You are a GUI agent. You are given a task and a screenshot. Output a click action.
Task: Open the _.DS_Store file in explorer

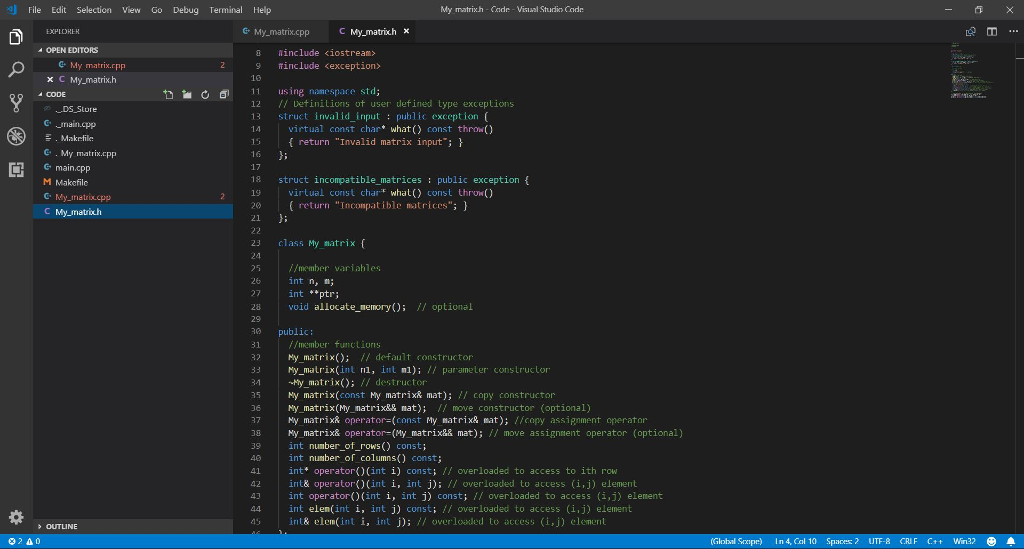[133, 109]
